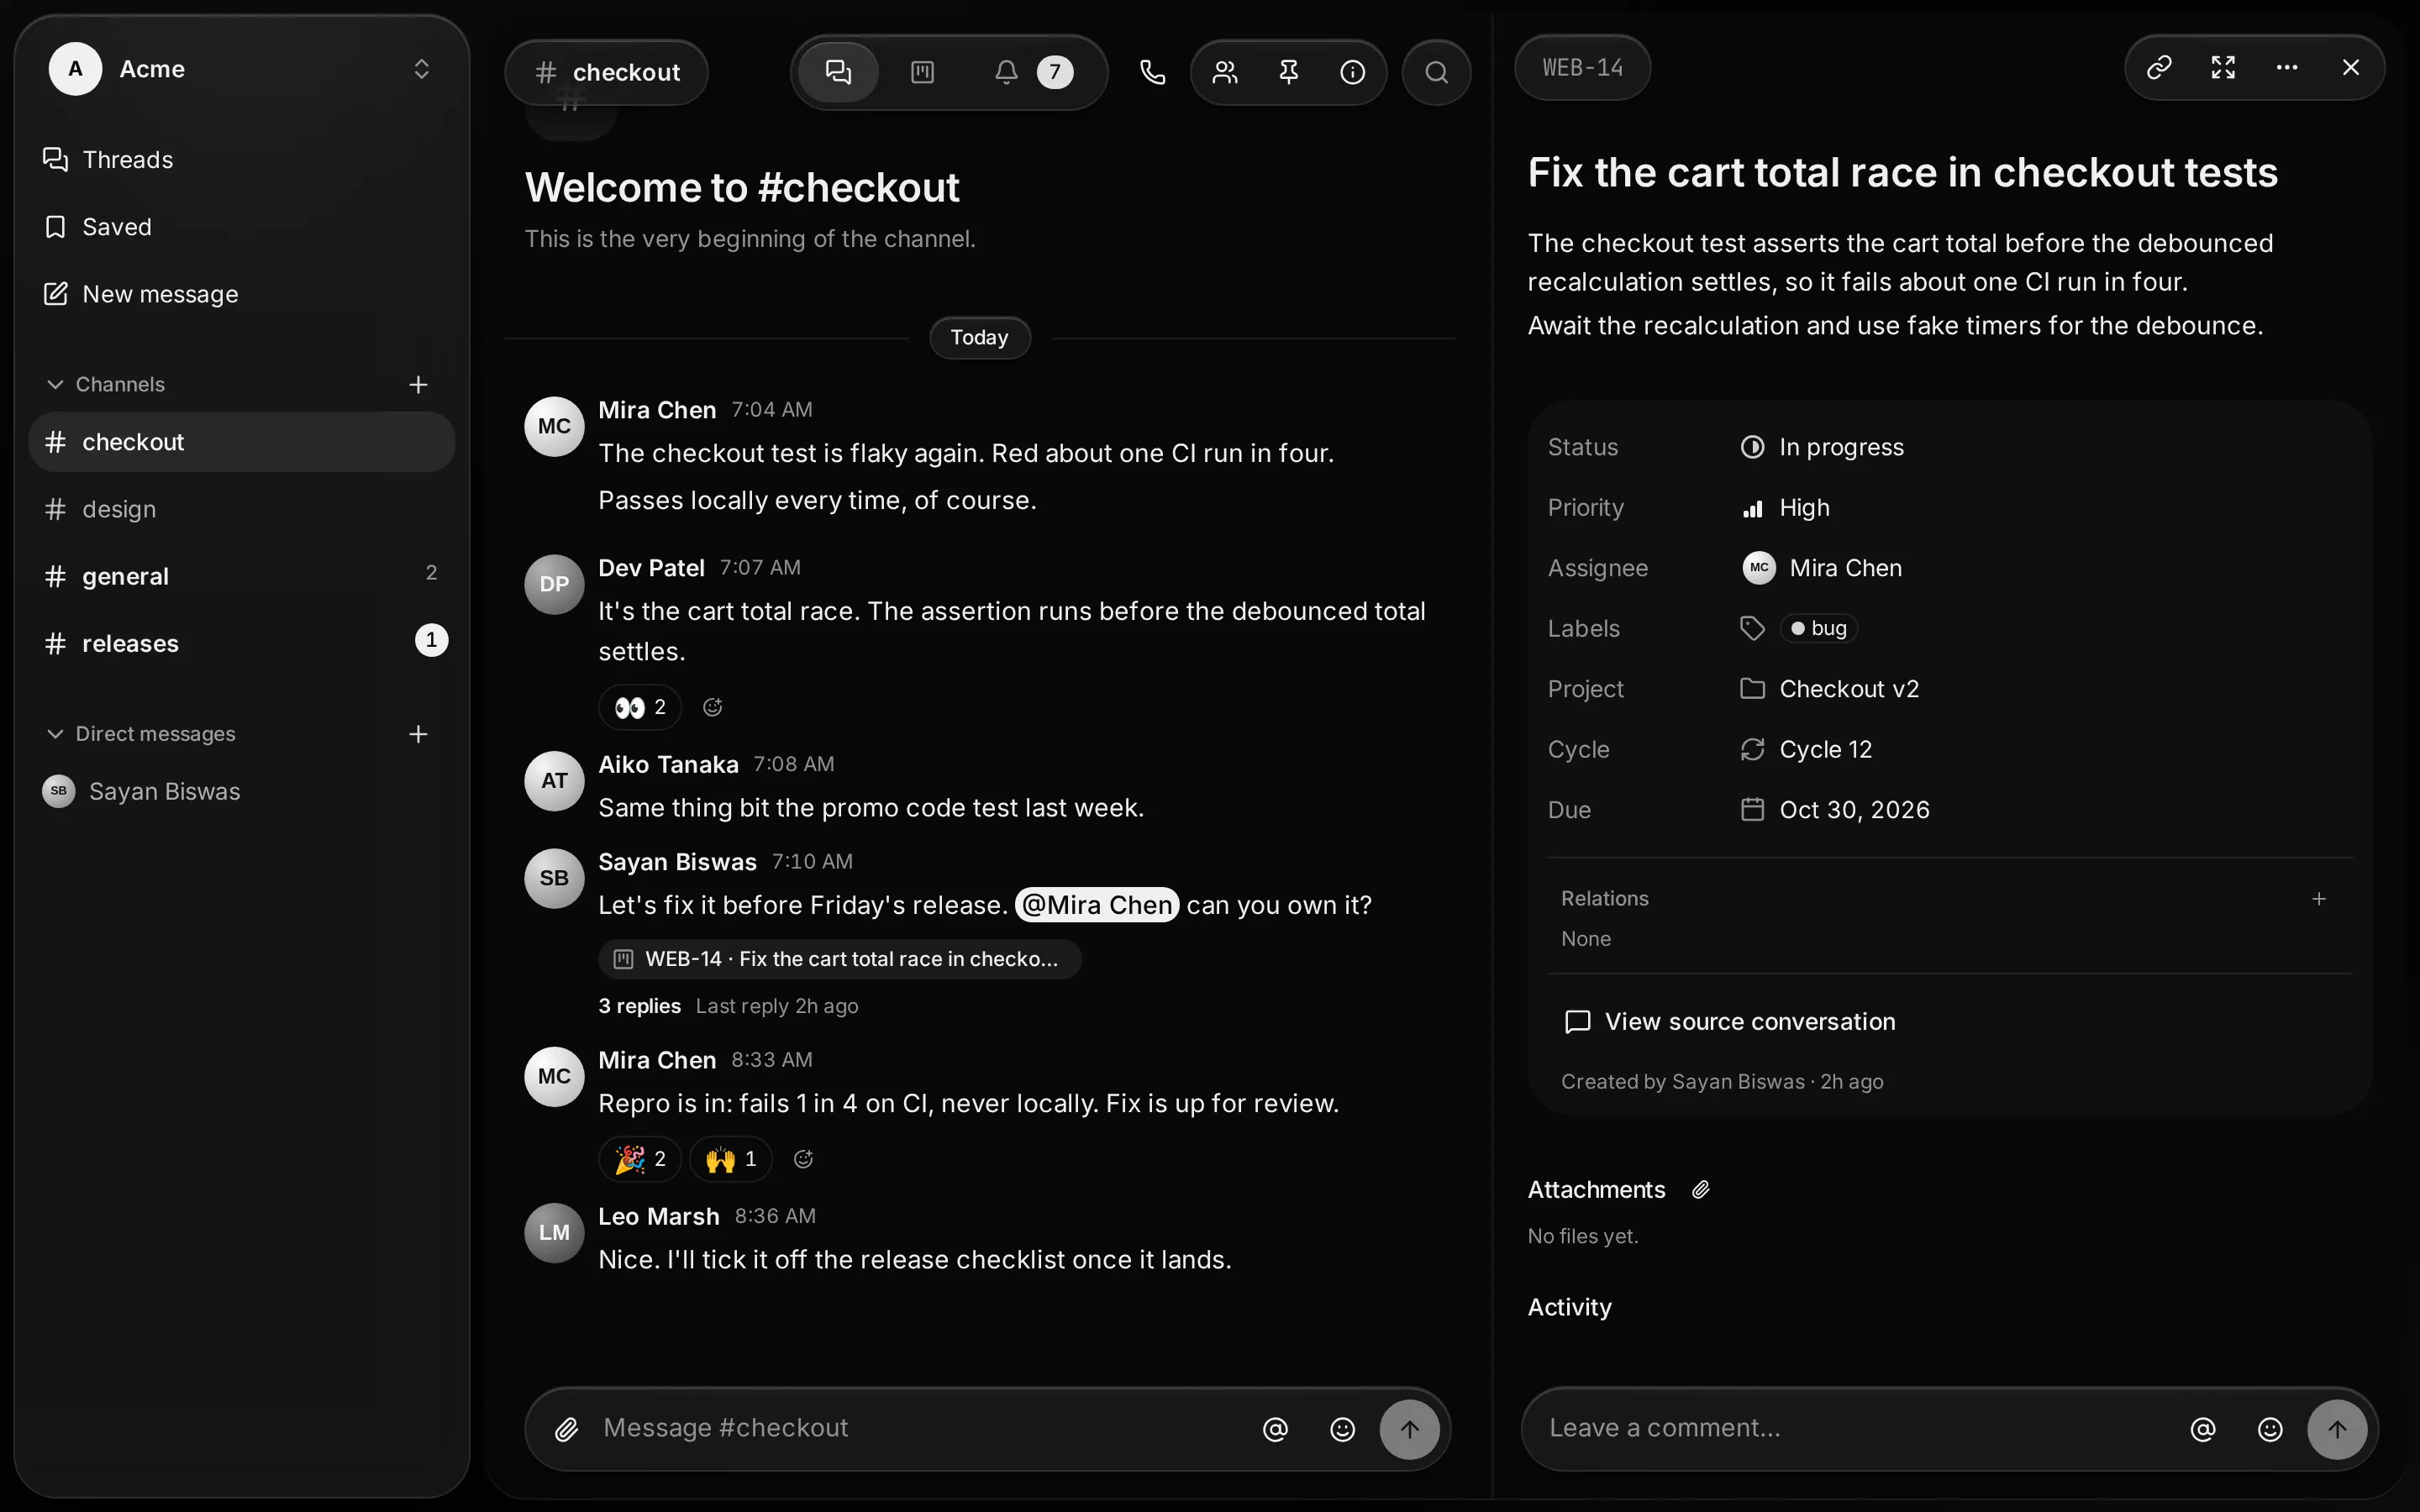Add a relation with plus icon

[2318, 899]
